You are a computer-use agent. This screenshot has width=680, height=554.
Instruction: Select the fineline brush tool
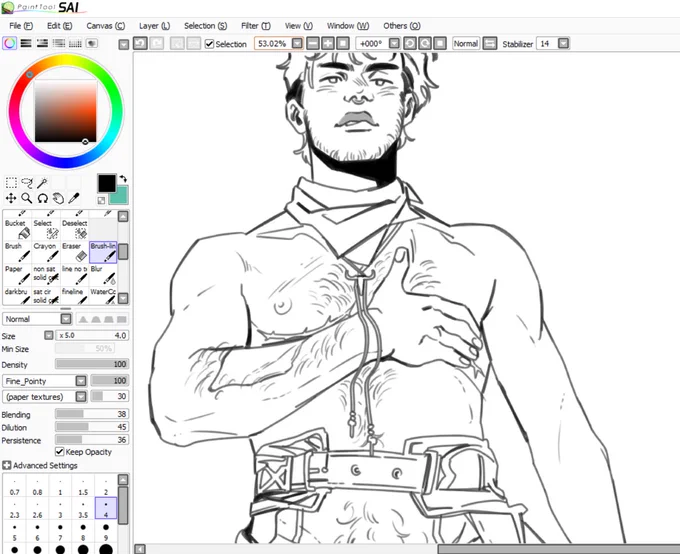point(75,297)
